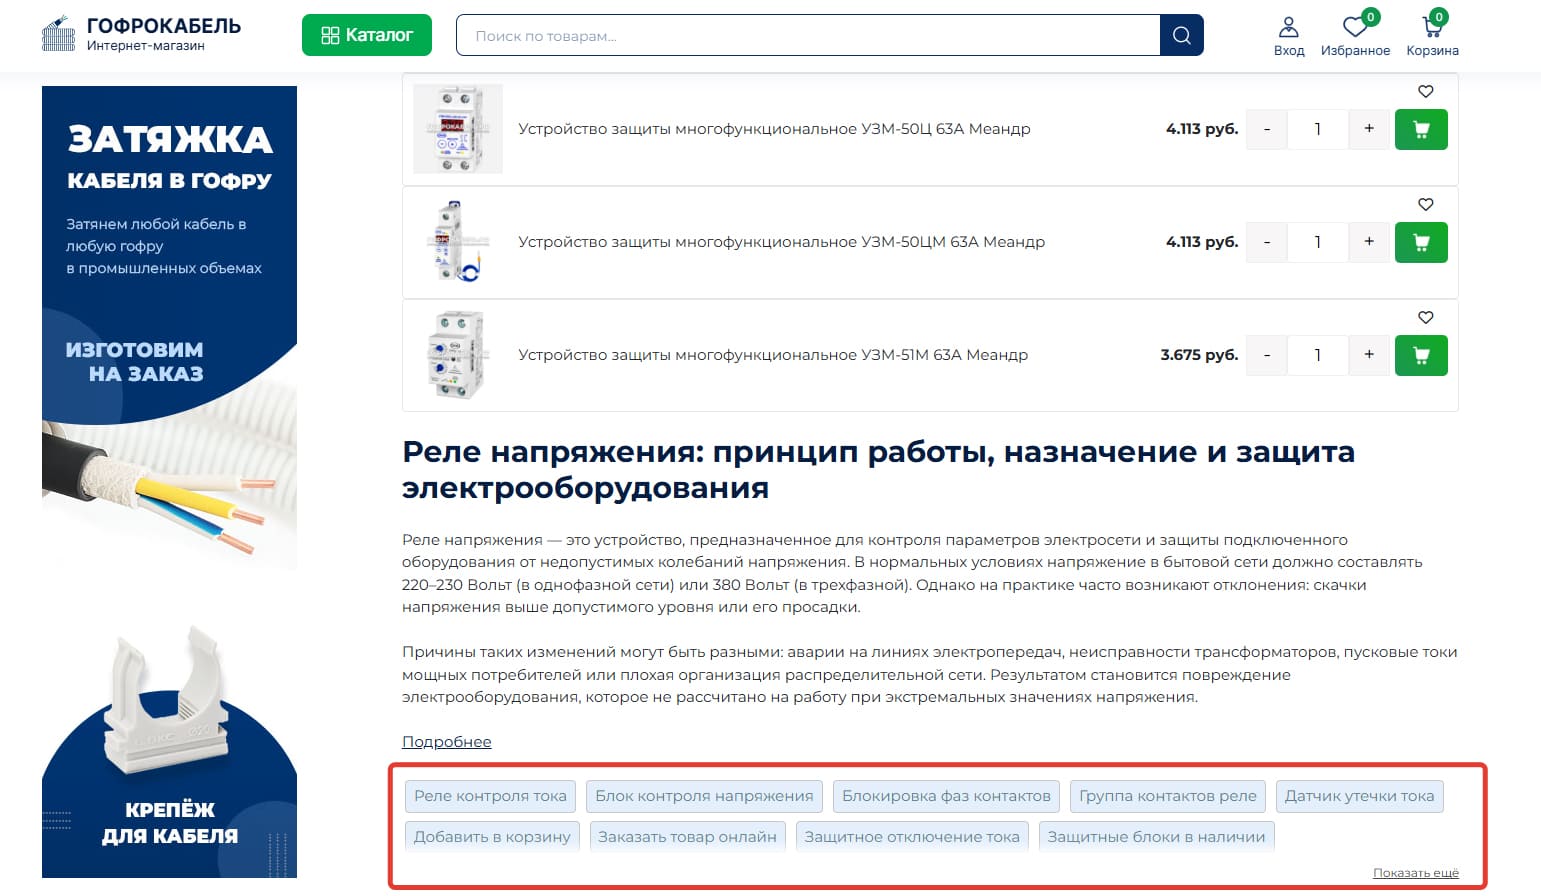Image resolution: width=1541 pixels, height=896 pixels.
Task: Favorite the УЗМ-50Ц 63А heart
Action: [1426, 92]
